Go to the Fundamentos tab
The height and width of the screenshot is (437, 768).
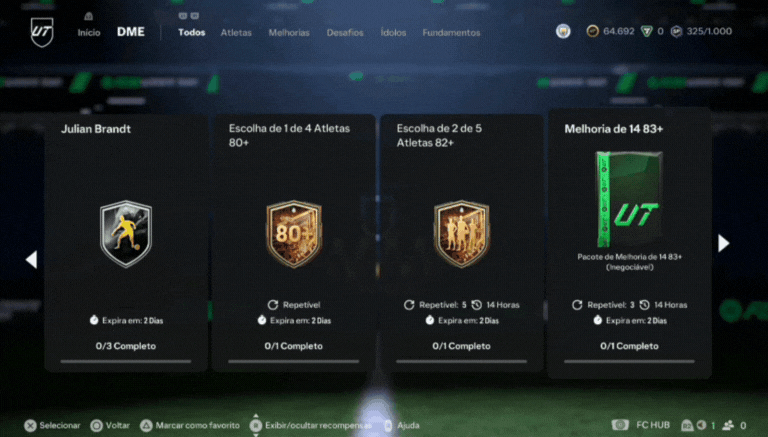click(x=451, y=33)
